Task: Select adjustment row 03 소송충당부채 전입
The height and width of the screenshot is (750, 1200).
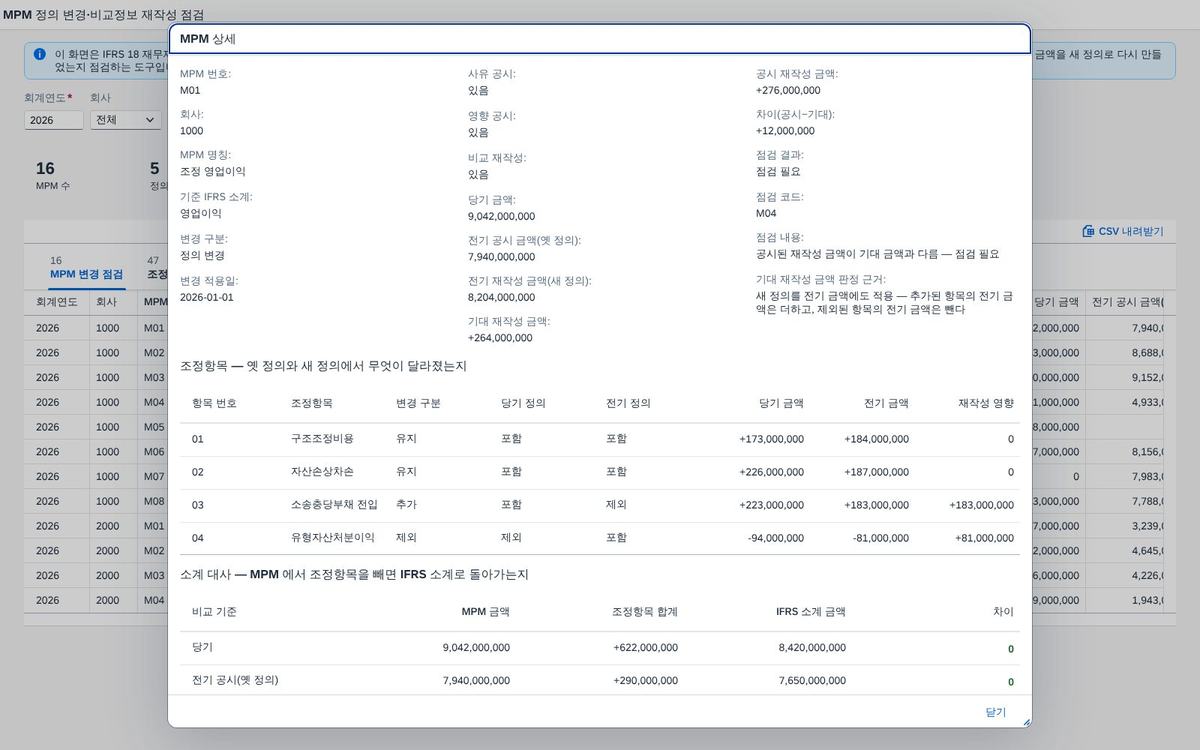Action: point(600,505)
